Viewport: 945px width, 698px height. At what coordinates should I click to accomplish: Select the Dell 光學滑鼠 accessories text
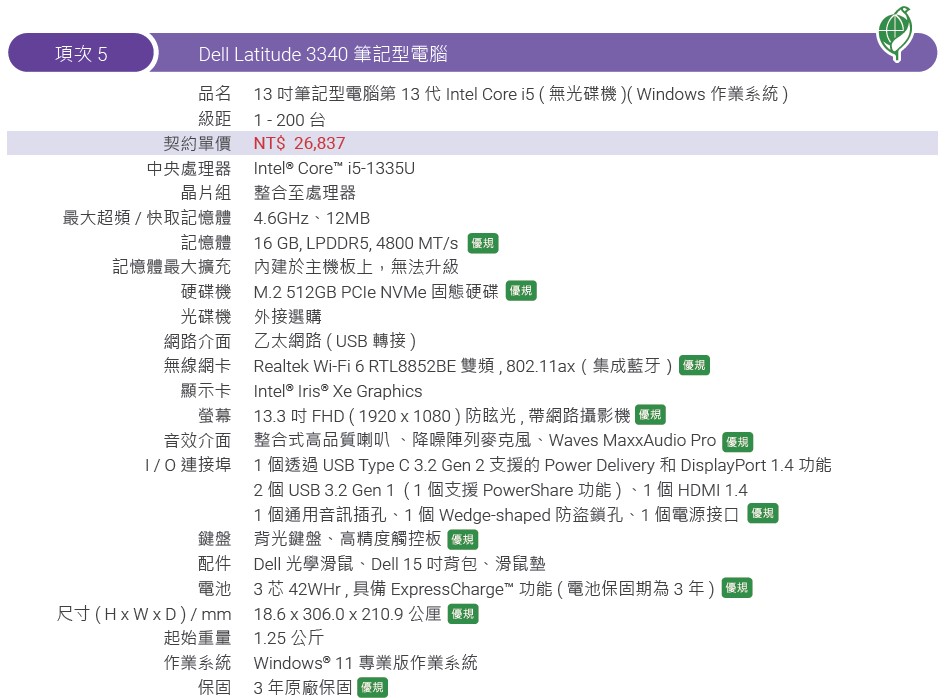tap(400, 564)
